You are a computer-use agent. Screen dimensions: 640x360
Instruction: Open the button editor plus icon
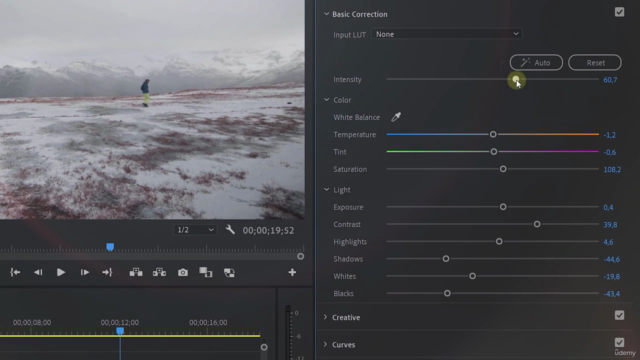click(292, 272)
